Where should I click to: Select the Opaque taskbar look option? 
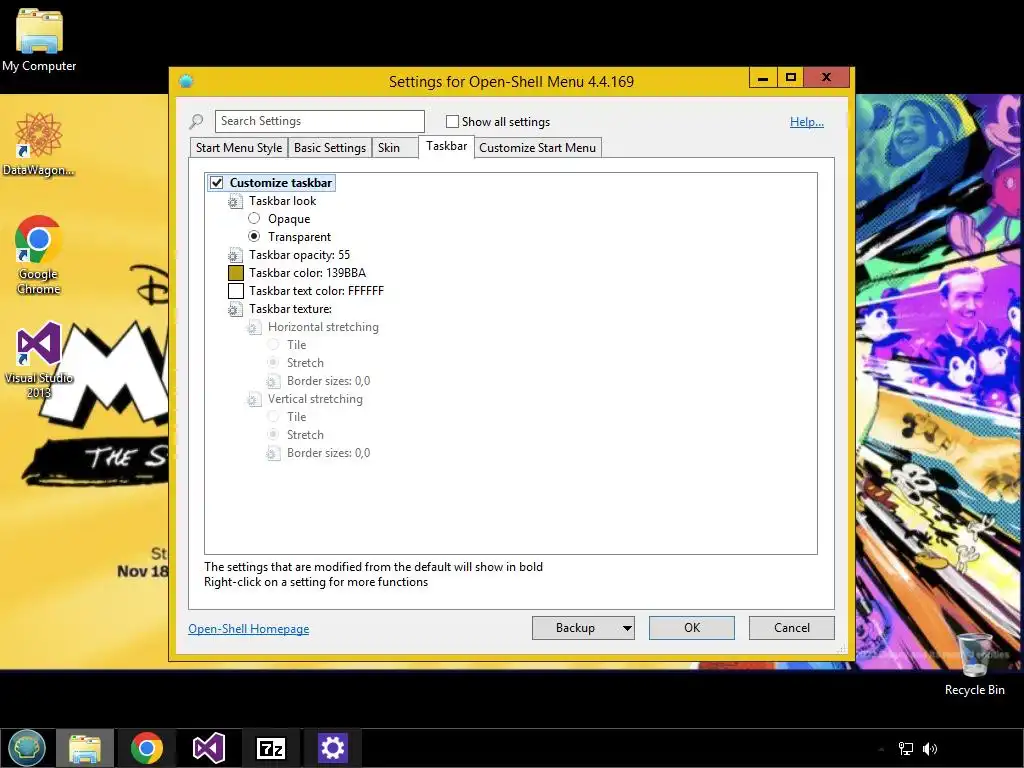[254, 218]
